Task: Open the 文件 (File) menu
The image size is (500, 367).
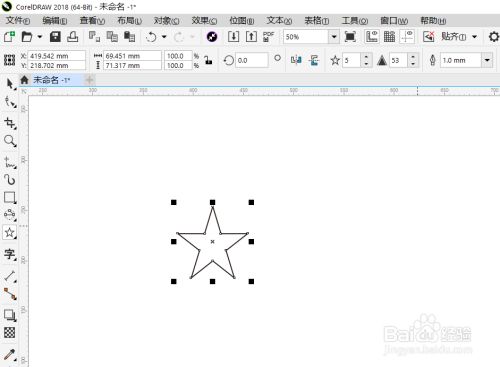Action: click(x=18, y=21)
